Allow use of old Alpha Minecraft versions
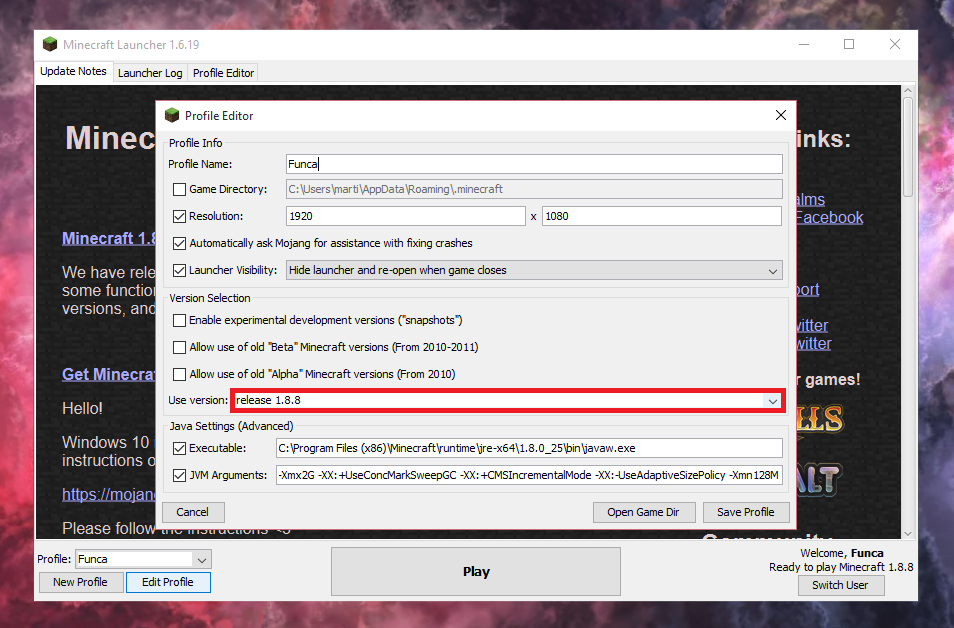This screenshot has width=954, height=628. tap(179, 374)
